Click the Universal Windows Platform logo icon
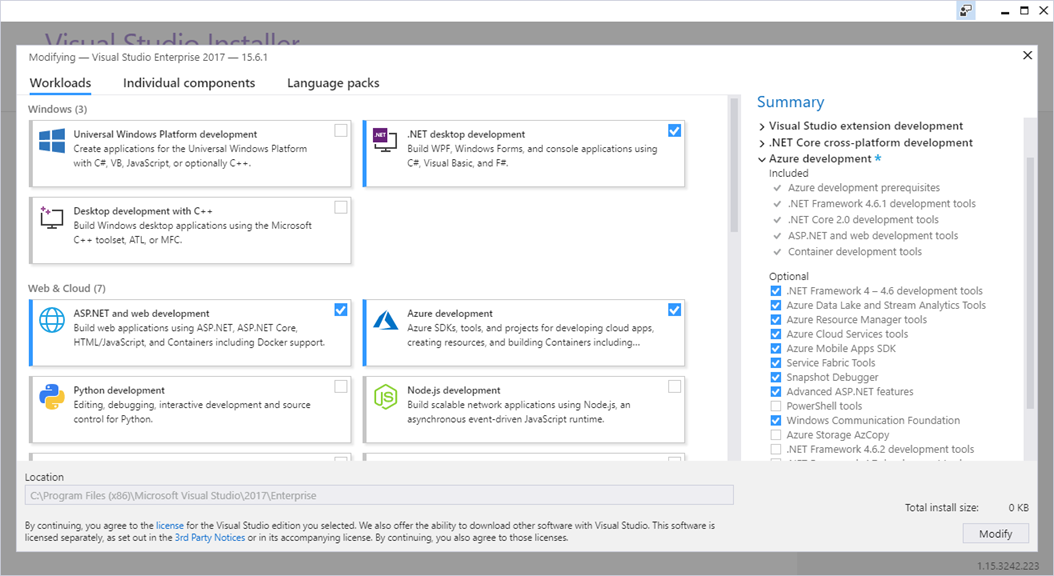This screenshot has height=576, width=1054. (52, 141)
